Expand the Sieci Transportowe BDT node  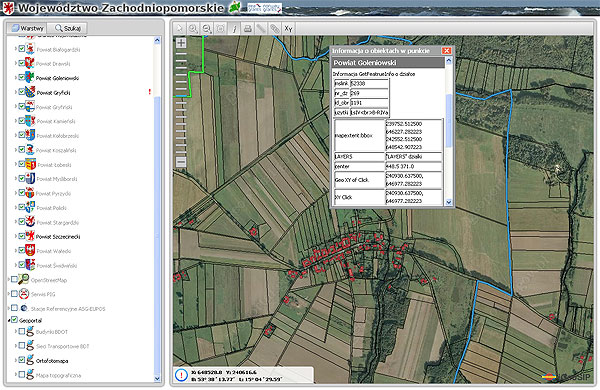click(16, 346)
